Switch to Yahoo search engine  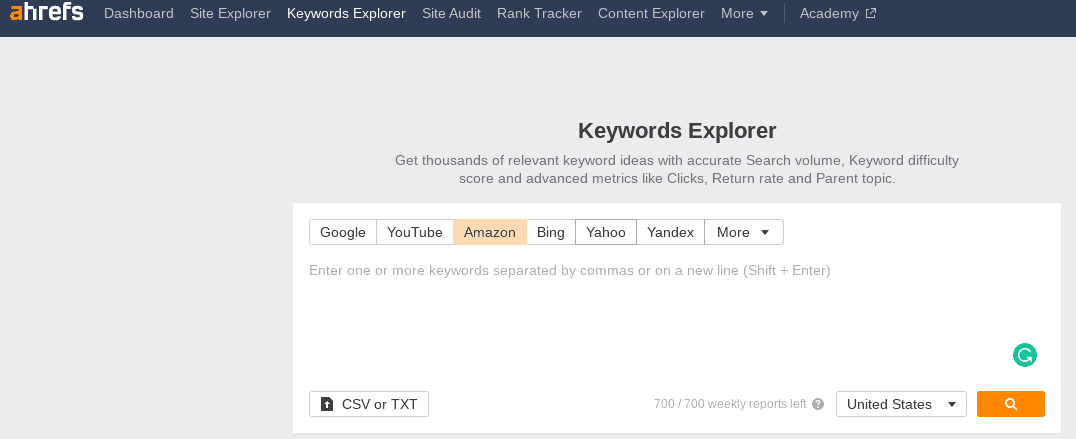(x=606, y=232)
